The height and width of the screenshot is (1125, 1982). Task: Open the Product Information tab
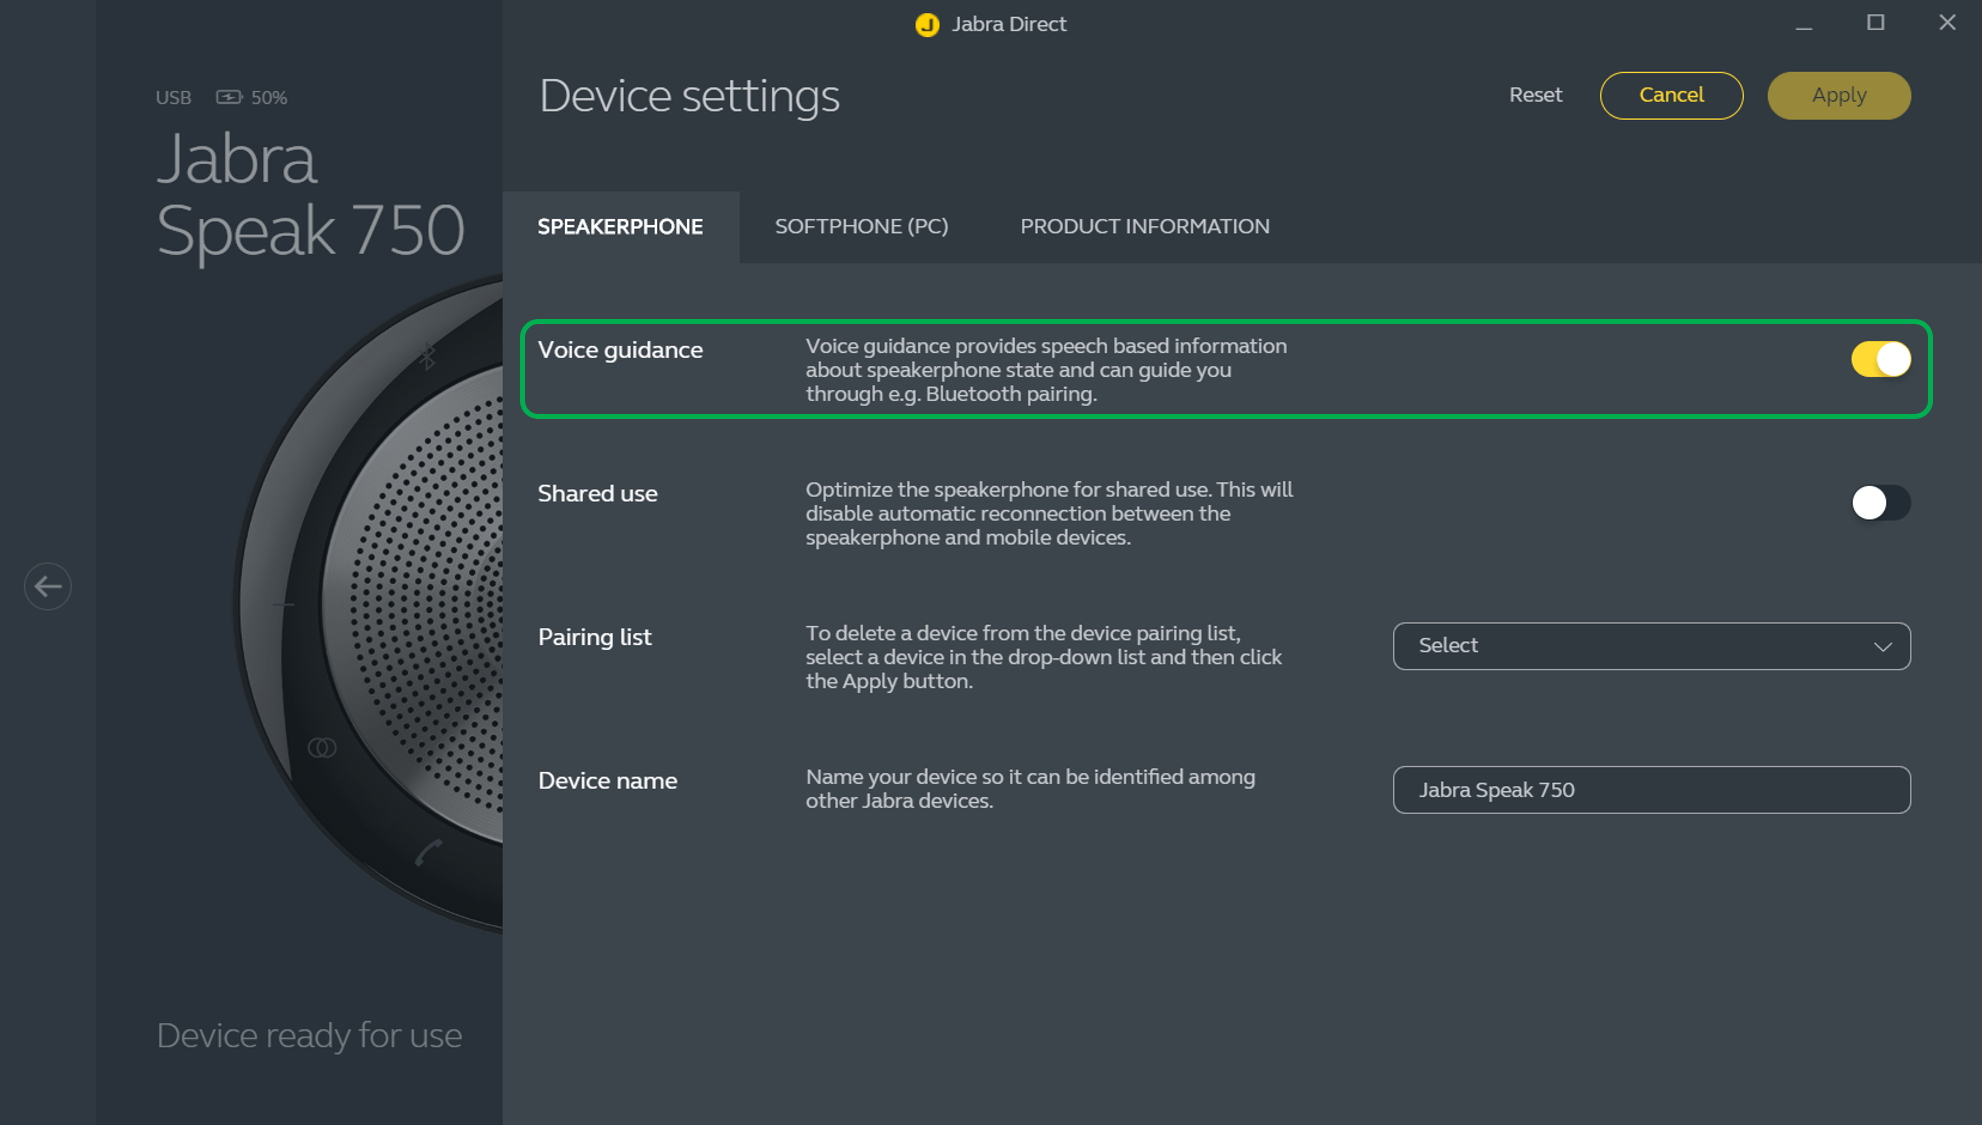tap(1144, 227)
